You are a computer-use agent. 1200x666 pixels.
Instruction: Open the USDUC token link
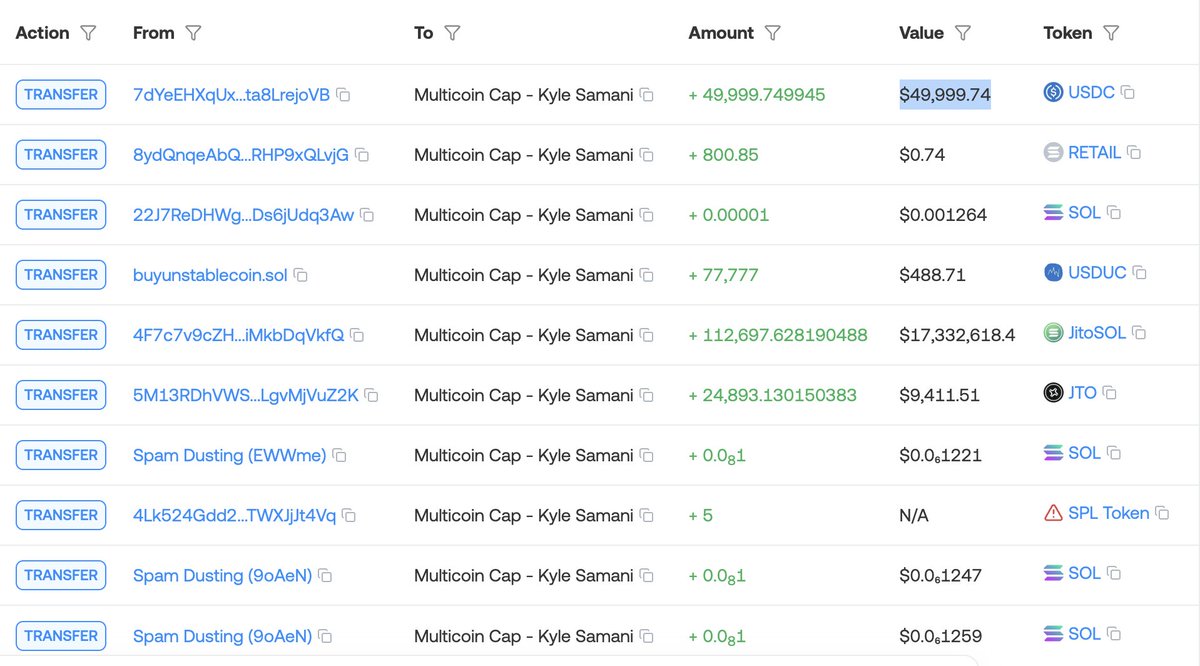1097,272
